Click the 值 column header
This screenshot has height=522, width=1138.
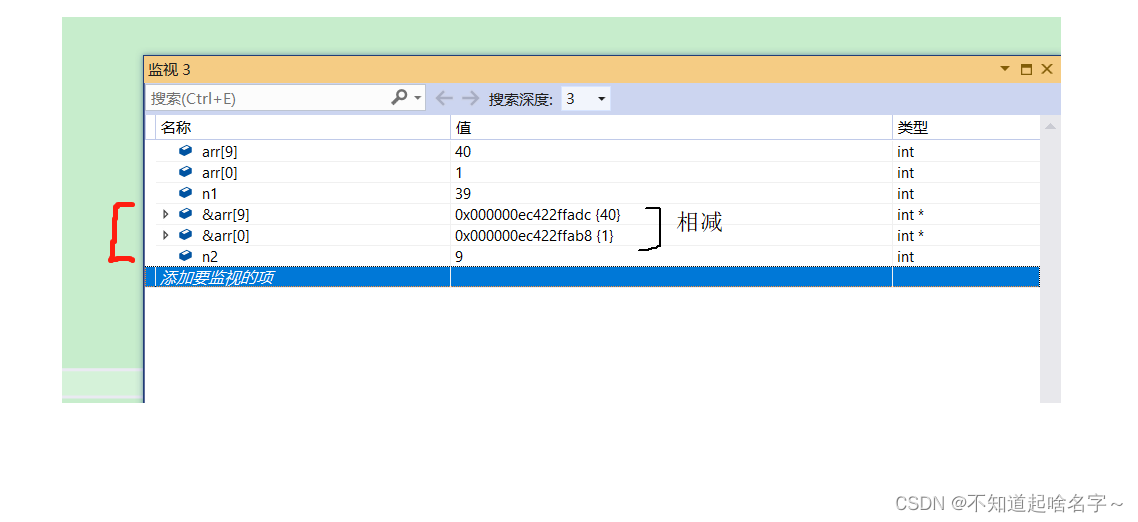point(671,128)
